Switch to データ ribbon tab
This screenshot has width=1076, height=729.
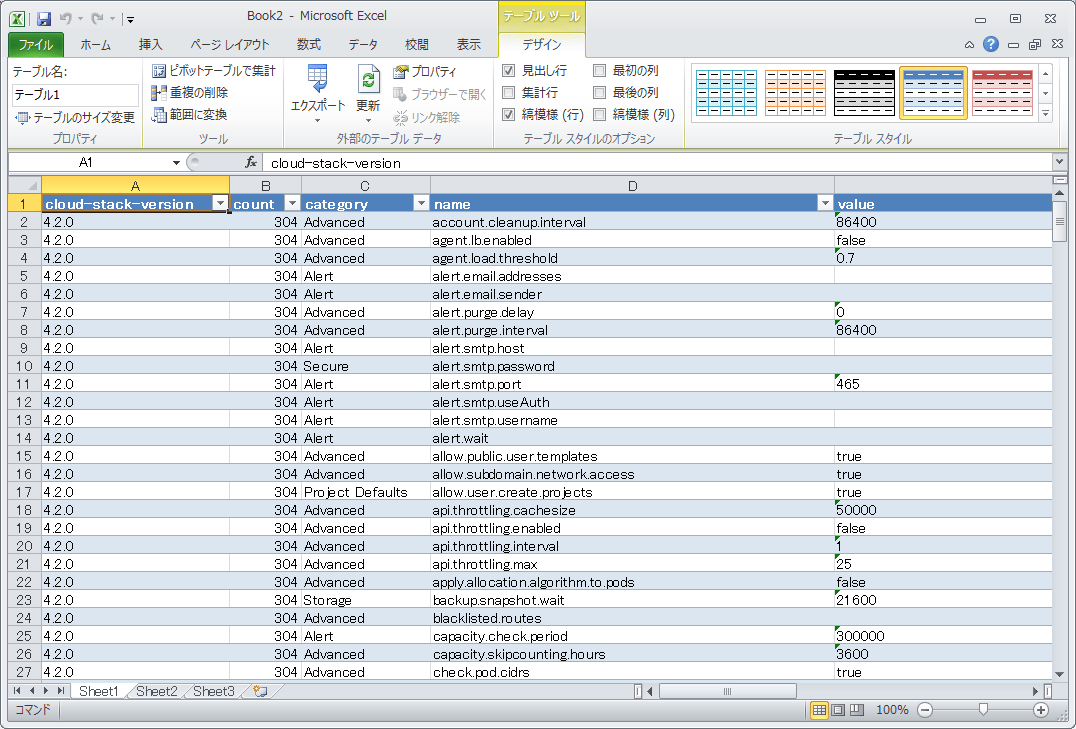click(x=363, y=45)
